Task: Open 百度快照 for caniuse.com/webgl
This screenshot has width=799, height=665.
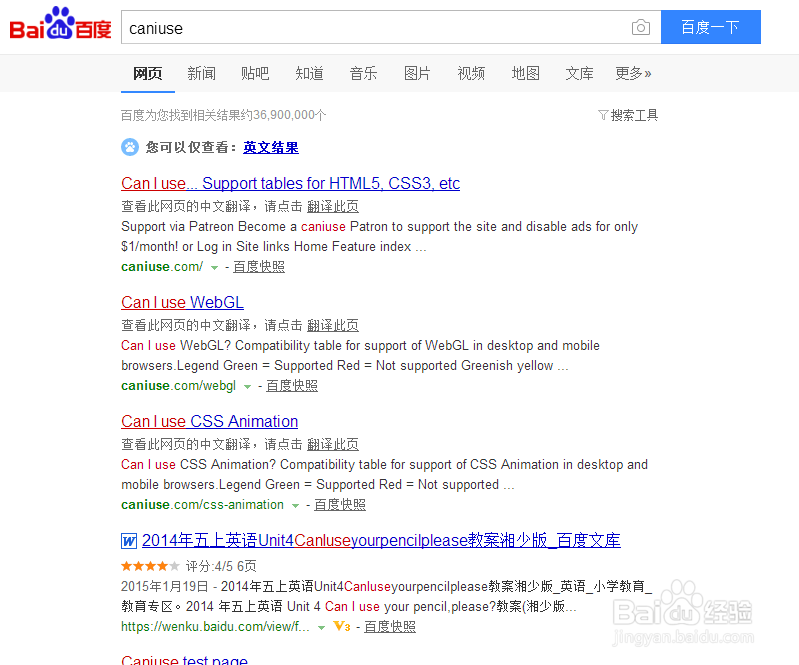Action: pos(292,386)
